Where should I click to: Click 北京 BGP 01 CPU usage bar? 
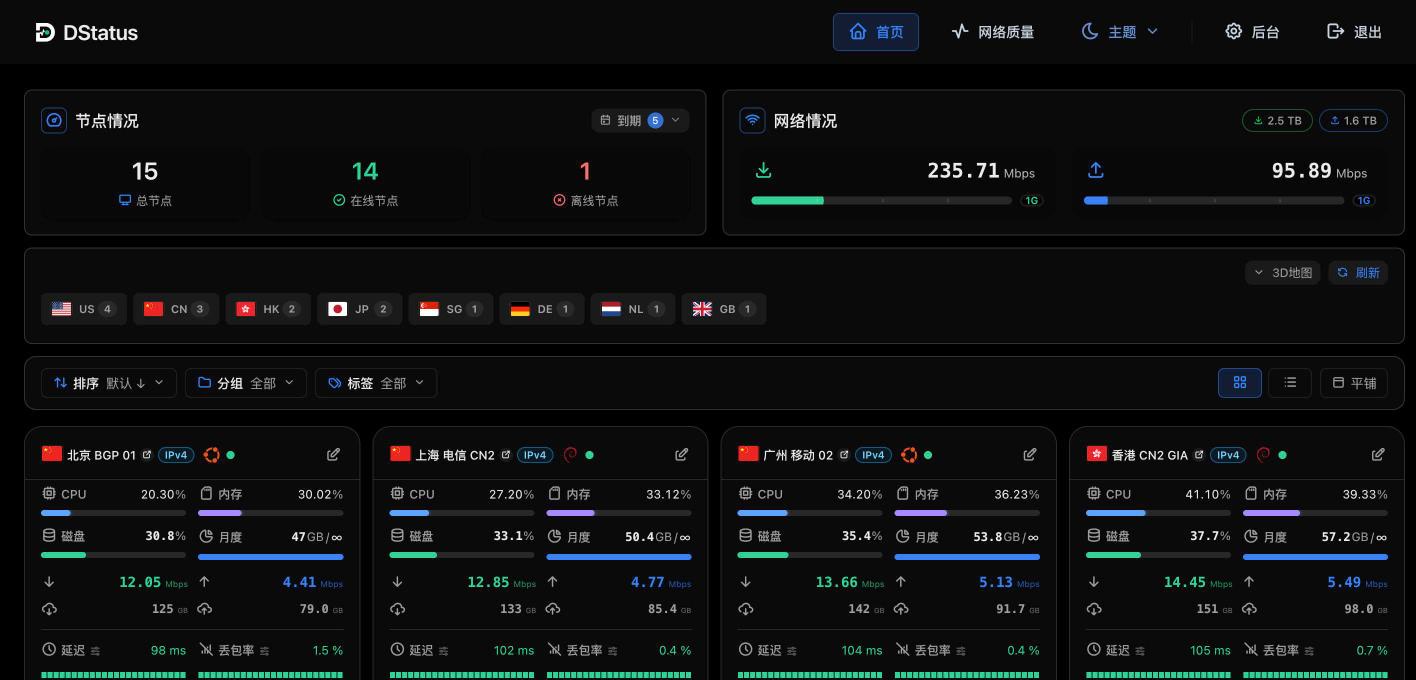(113, 513)
